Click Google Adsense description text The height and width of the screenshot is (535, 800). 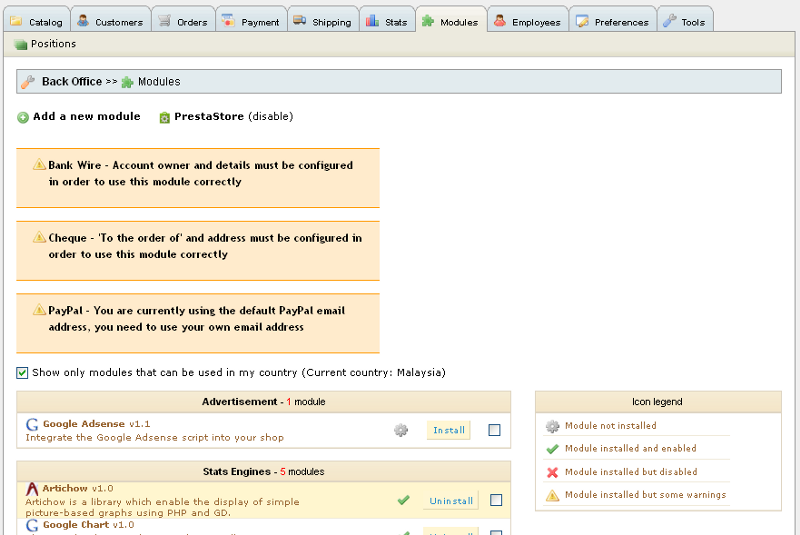click(155, 438)
